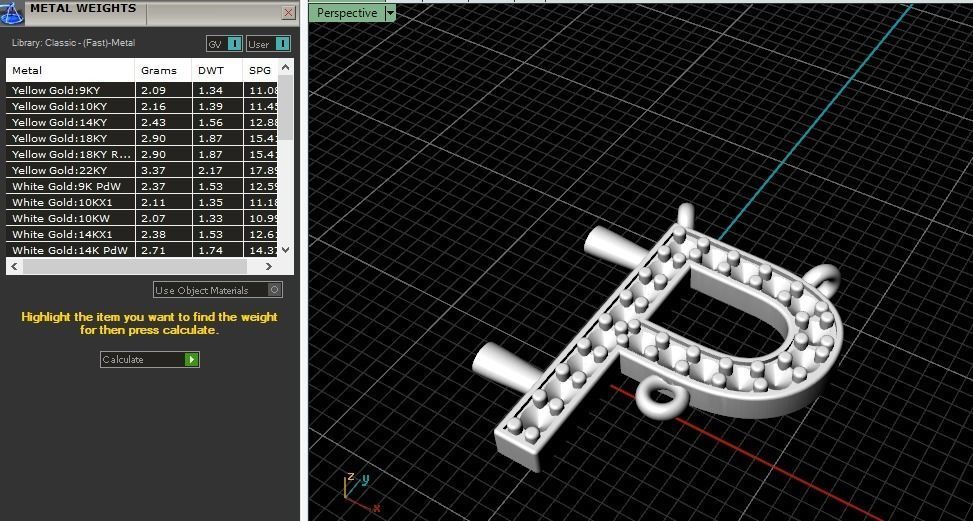Click the 2.43 grams value

(153, 122)
